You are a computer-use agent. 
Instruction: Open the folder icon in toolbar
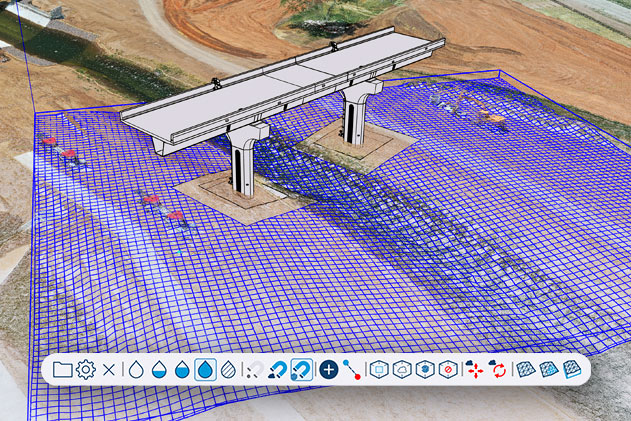(62, 369)
